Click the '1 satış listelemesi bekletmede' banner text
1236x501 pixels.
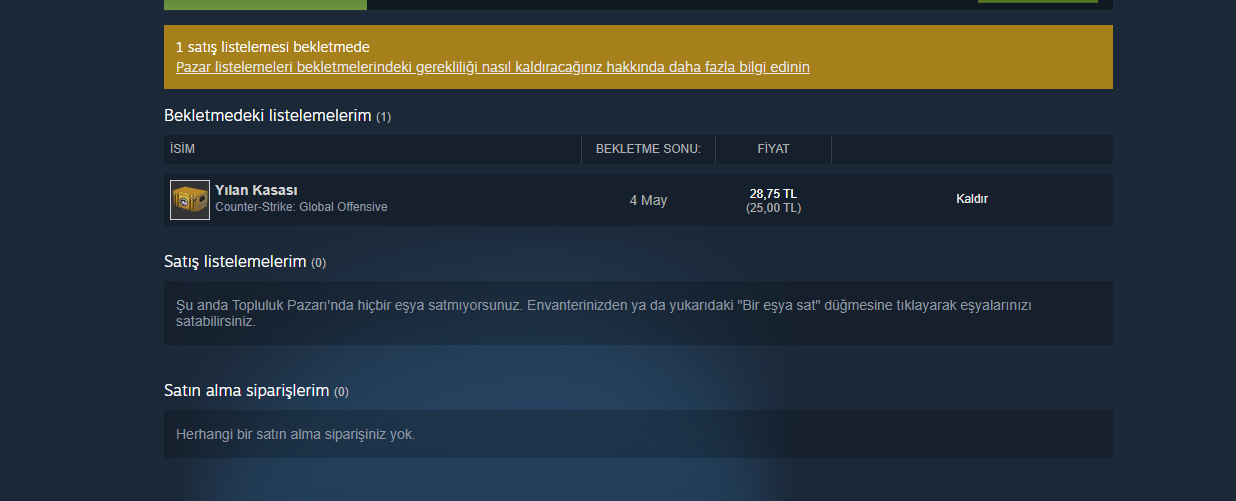(x=273, y=47)
